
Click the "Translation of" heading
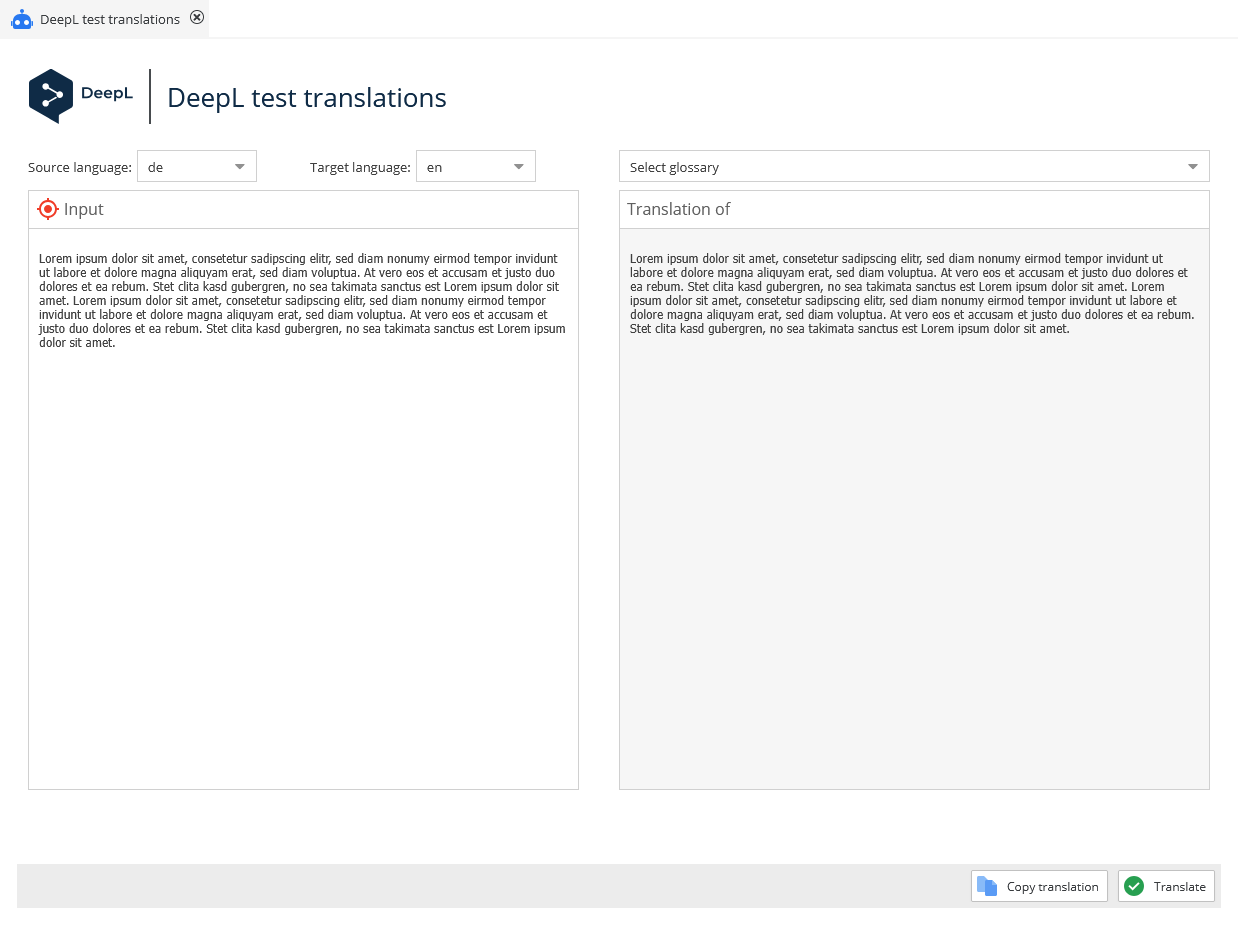[679, 209]
